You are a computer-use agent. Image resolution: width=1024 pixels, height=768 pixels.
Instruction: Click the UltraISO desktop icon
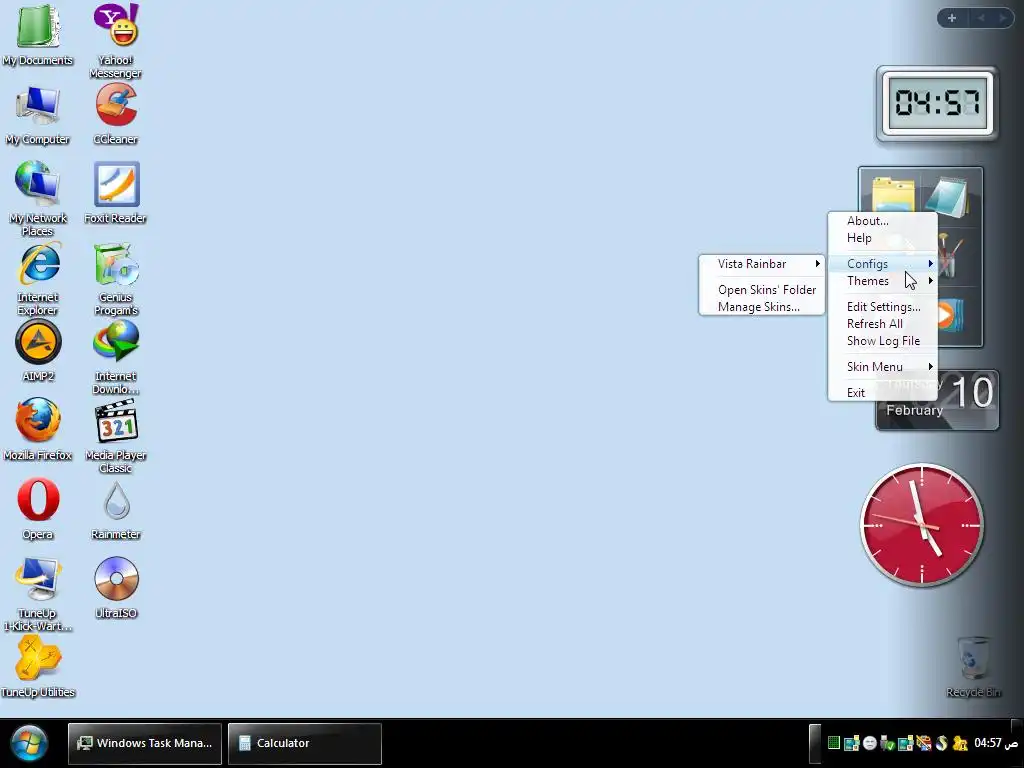coord(116,587)
